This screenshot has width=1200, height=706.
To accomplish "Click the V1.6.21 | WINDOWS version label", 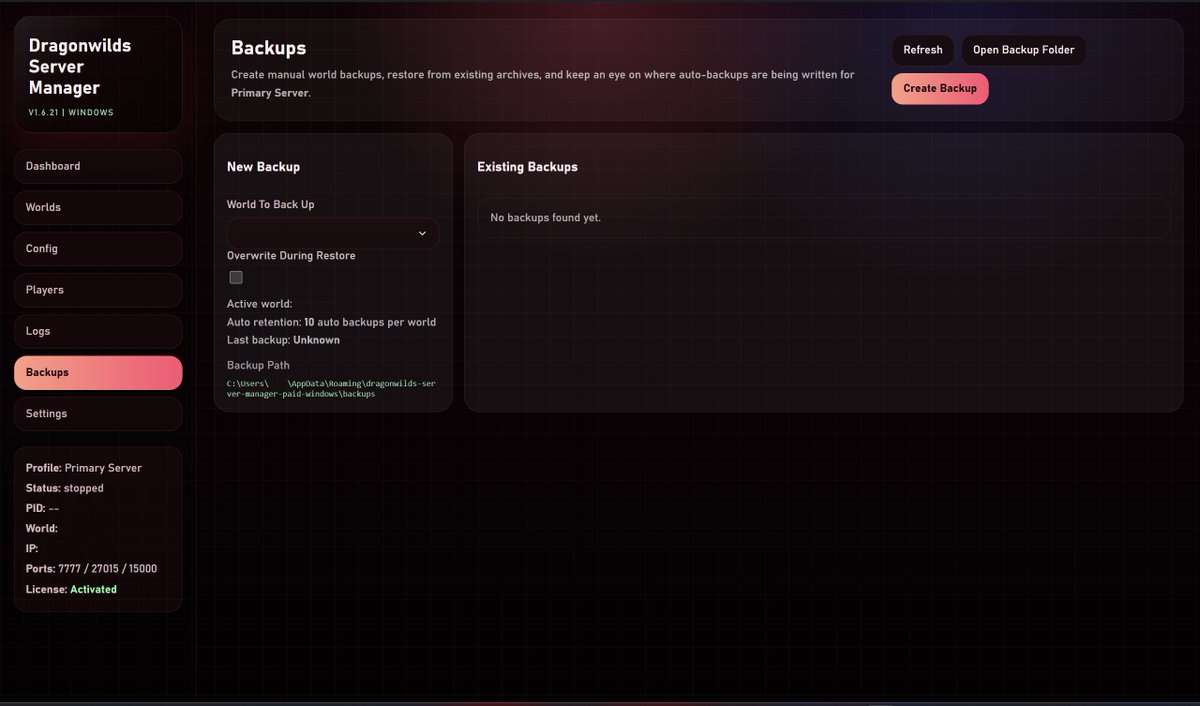I will point(71,112).
